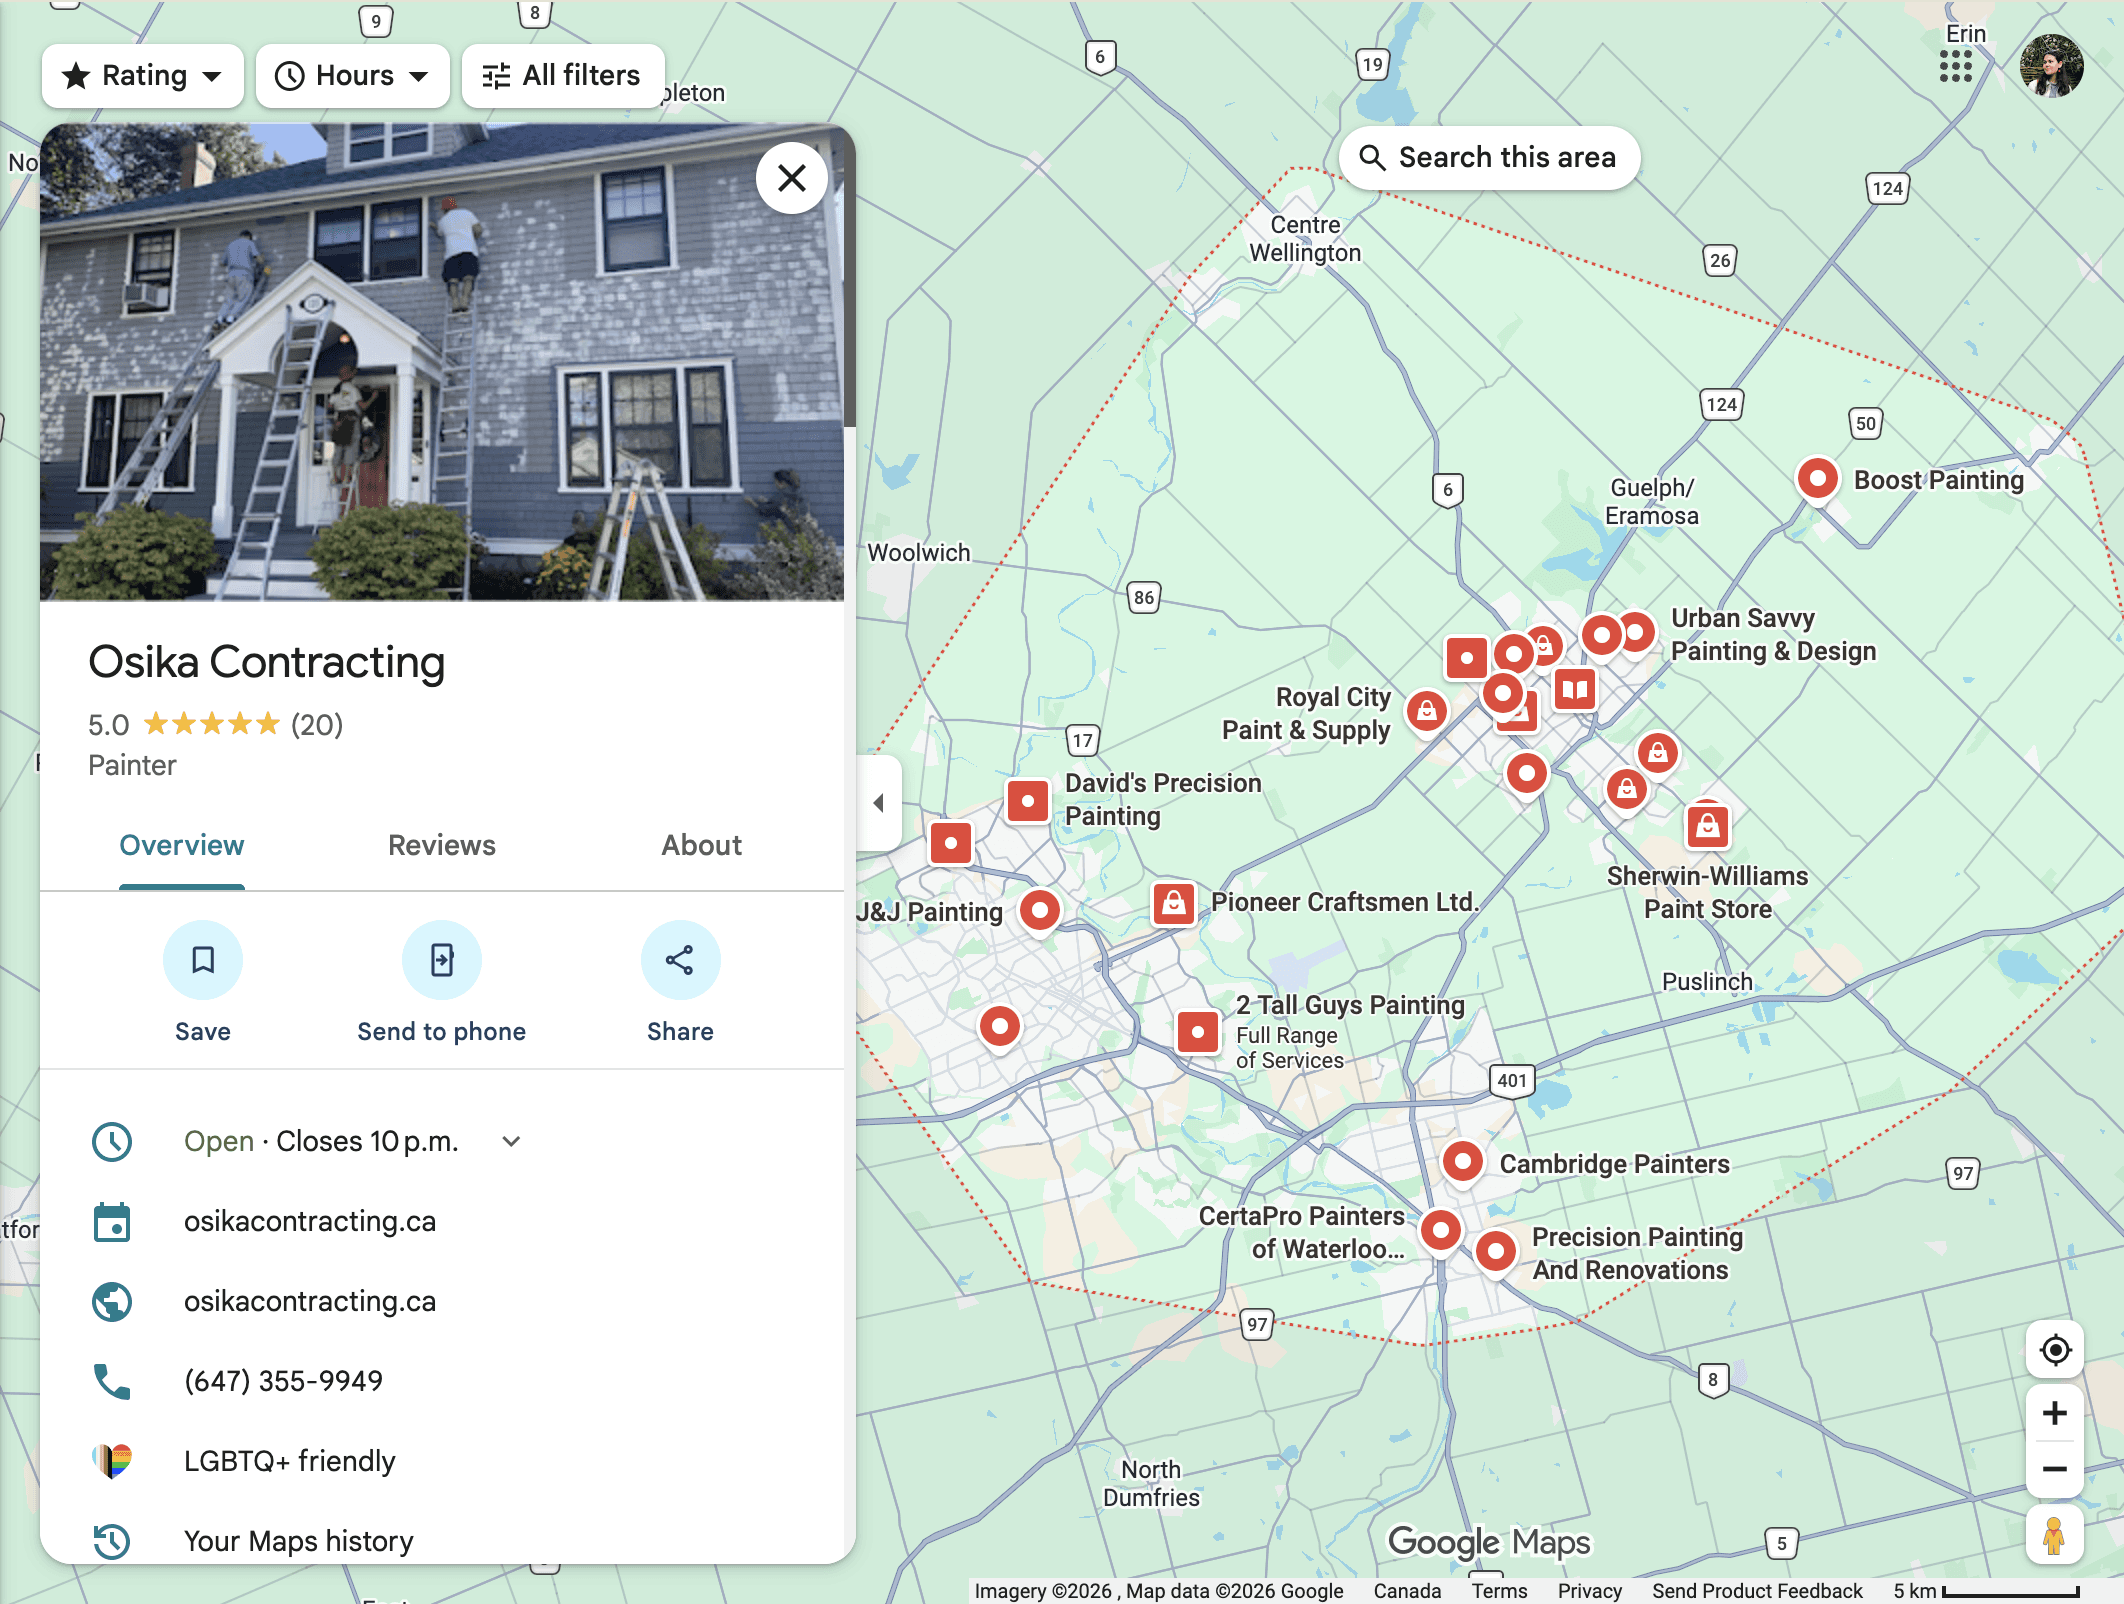Open the Google account profile picture
Image resolution: width=2124 pixels, height=1604 pixels.
click(x=2052, y=66)
